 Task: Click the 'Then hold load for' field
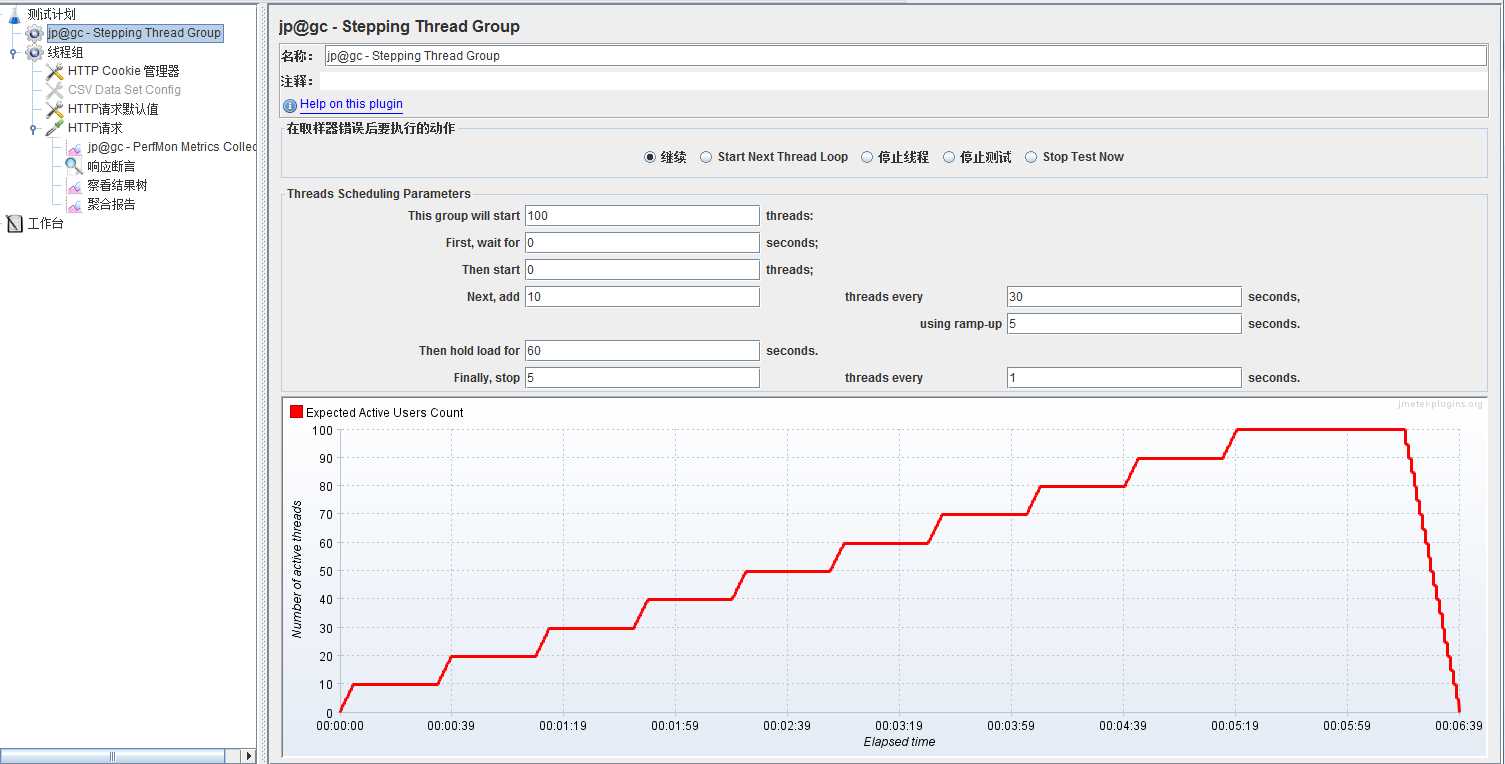[642, 351]
